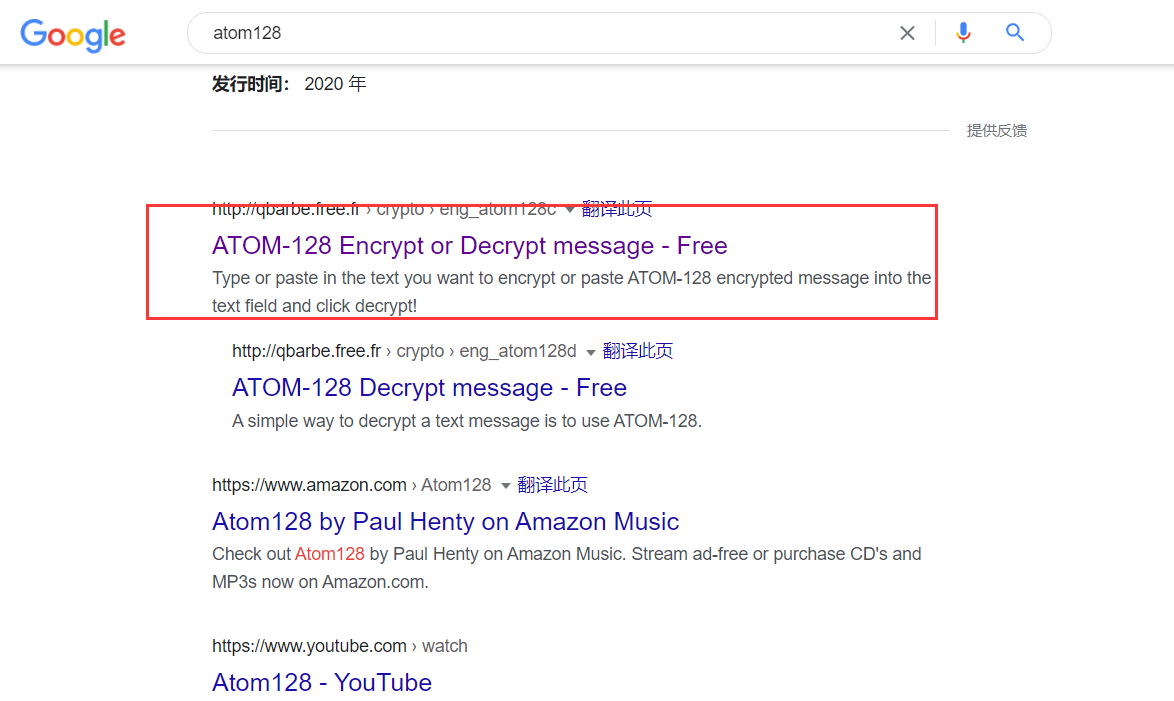Open Atom128 by Paul Henty on Amazon Music
Image resolution: width=1174 pixels, height=701 pixels.
[x=445, y=521]
